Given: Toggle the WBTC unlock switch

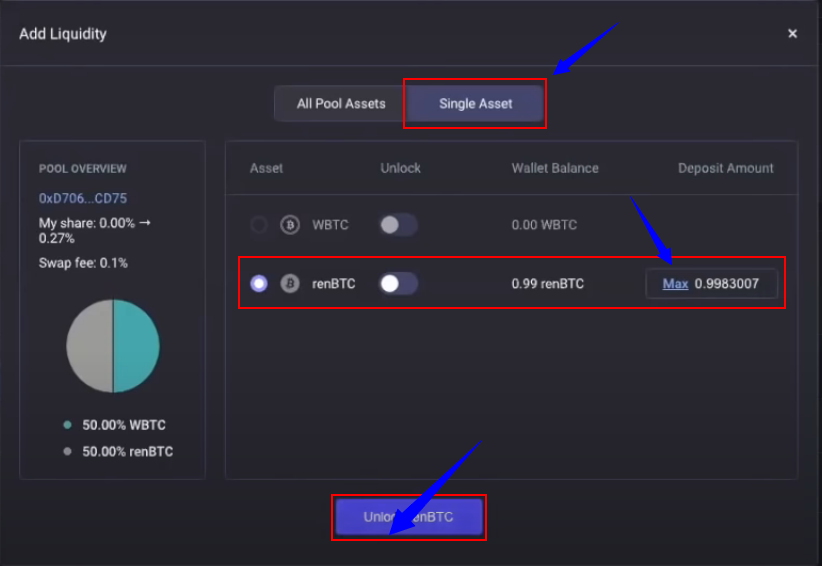Looking at the screenshot, I should click(x=399, y=225).
